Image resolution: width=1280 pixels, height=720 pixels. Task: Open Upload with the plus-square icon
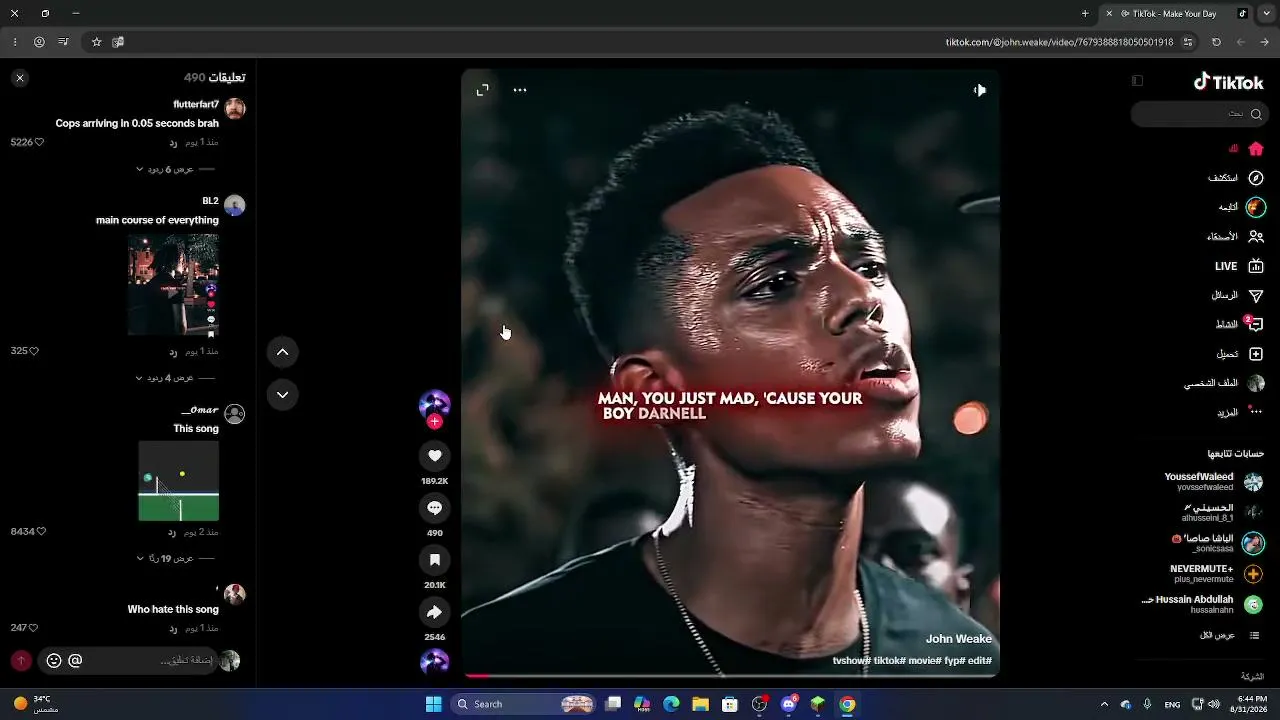tap(1256, 354)
